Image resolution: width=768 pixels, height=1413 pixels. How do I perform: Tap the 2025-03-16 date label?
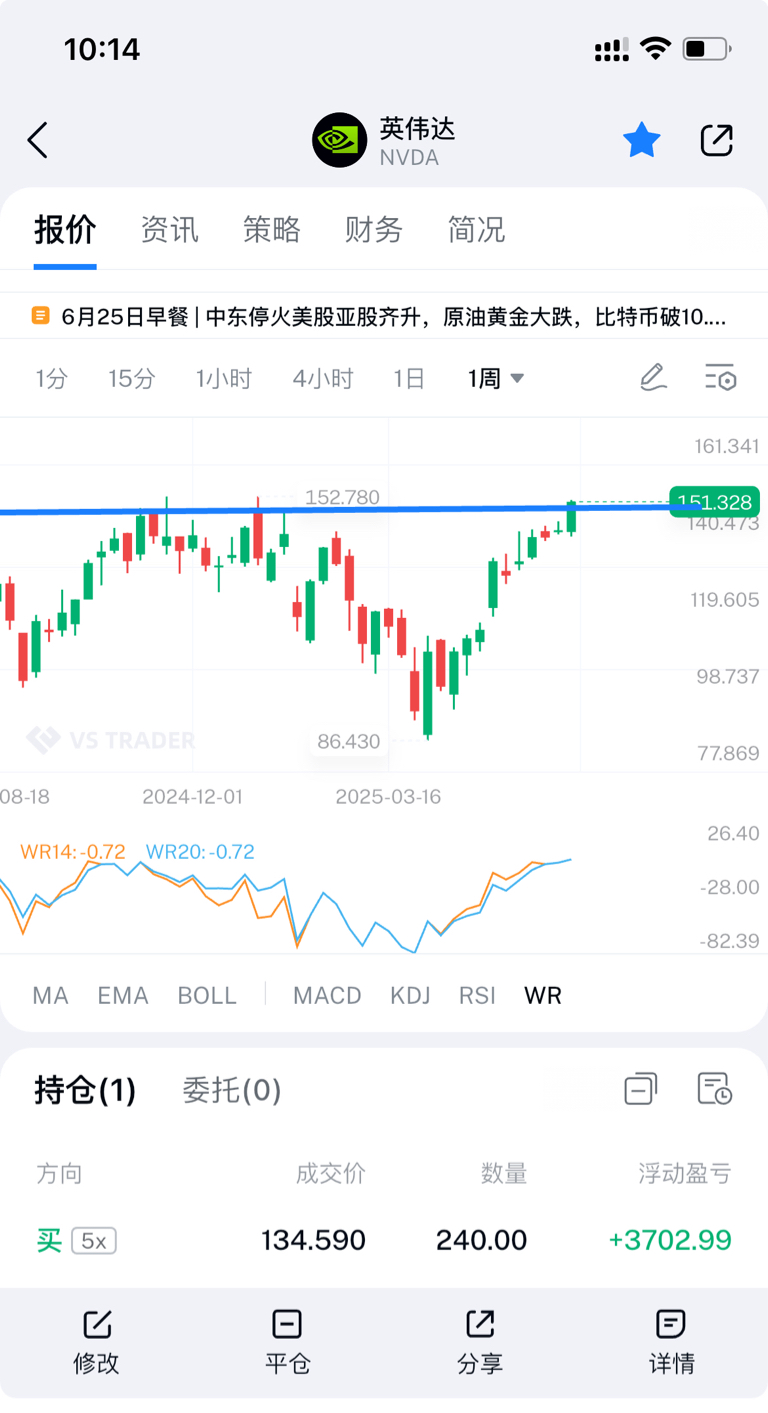[x=388, y=797]
